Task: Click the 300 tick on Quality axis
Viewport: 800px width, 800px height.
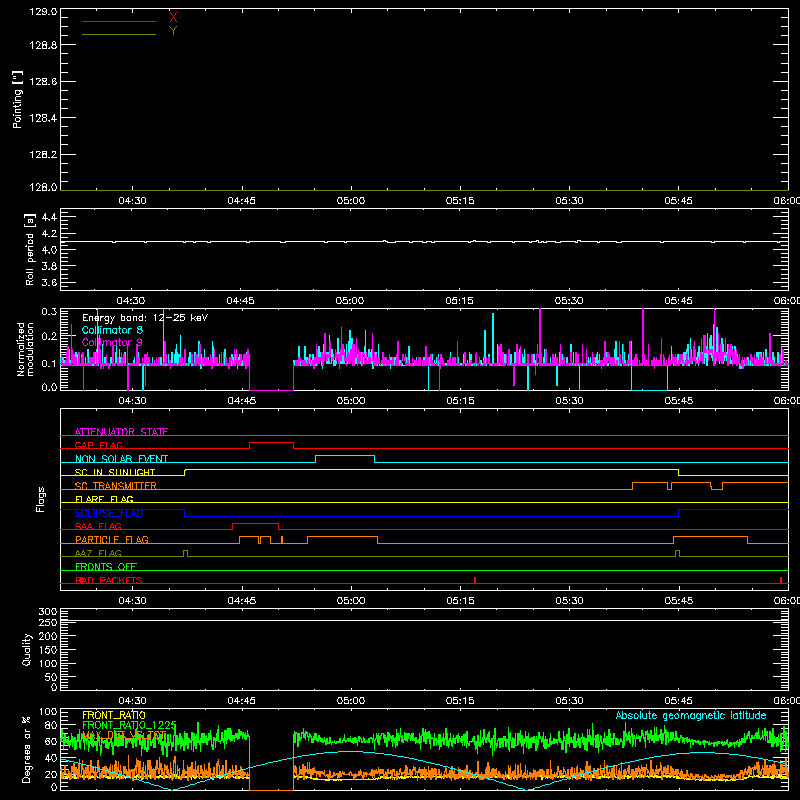Action: click(48, 612)
